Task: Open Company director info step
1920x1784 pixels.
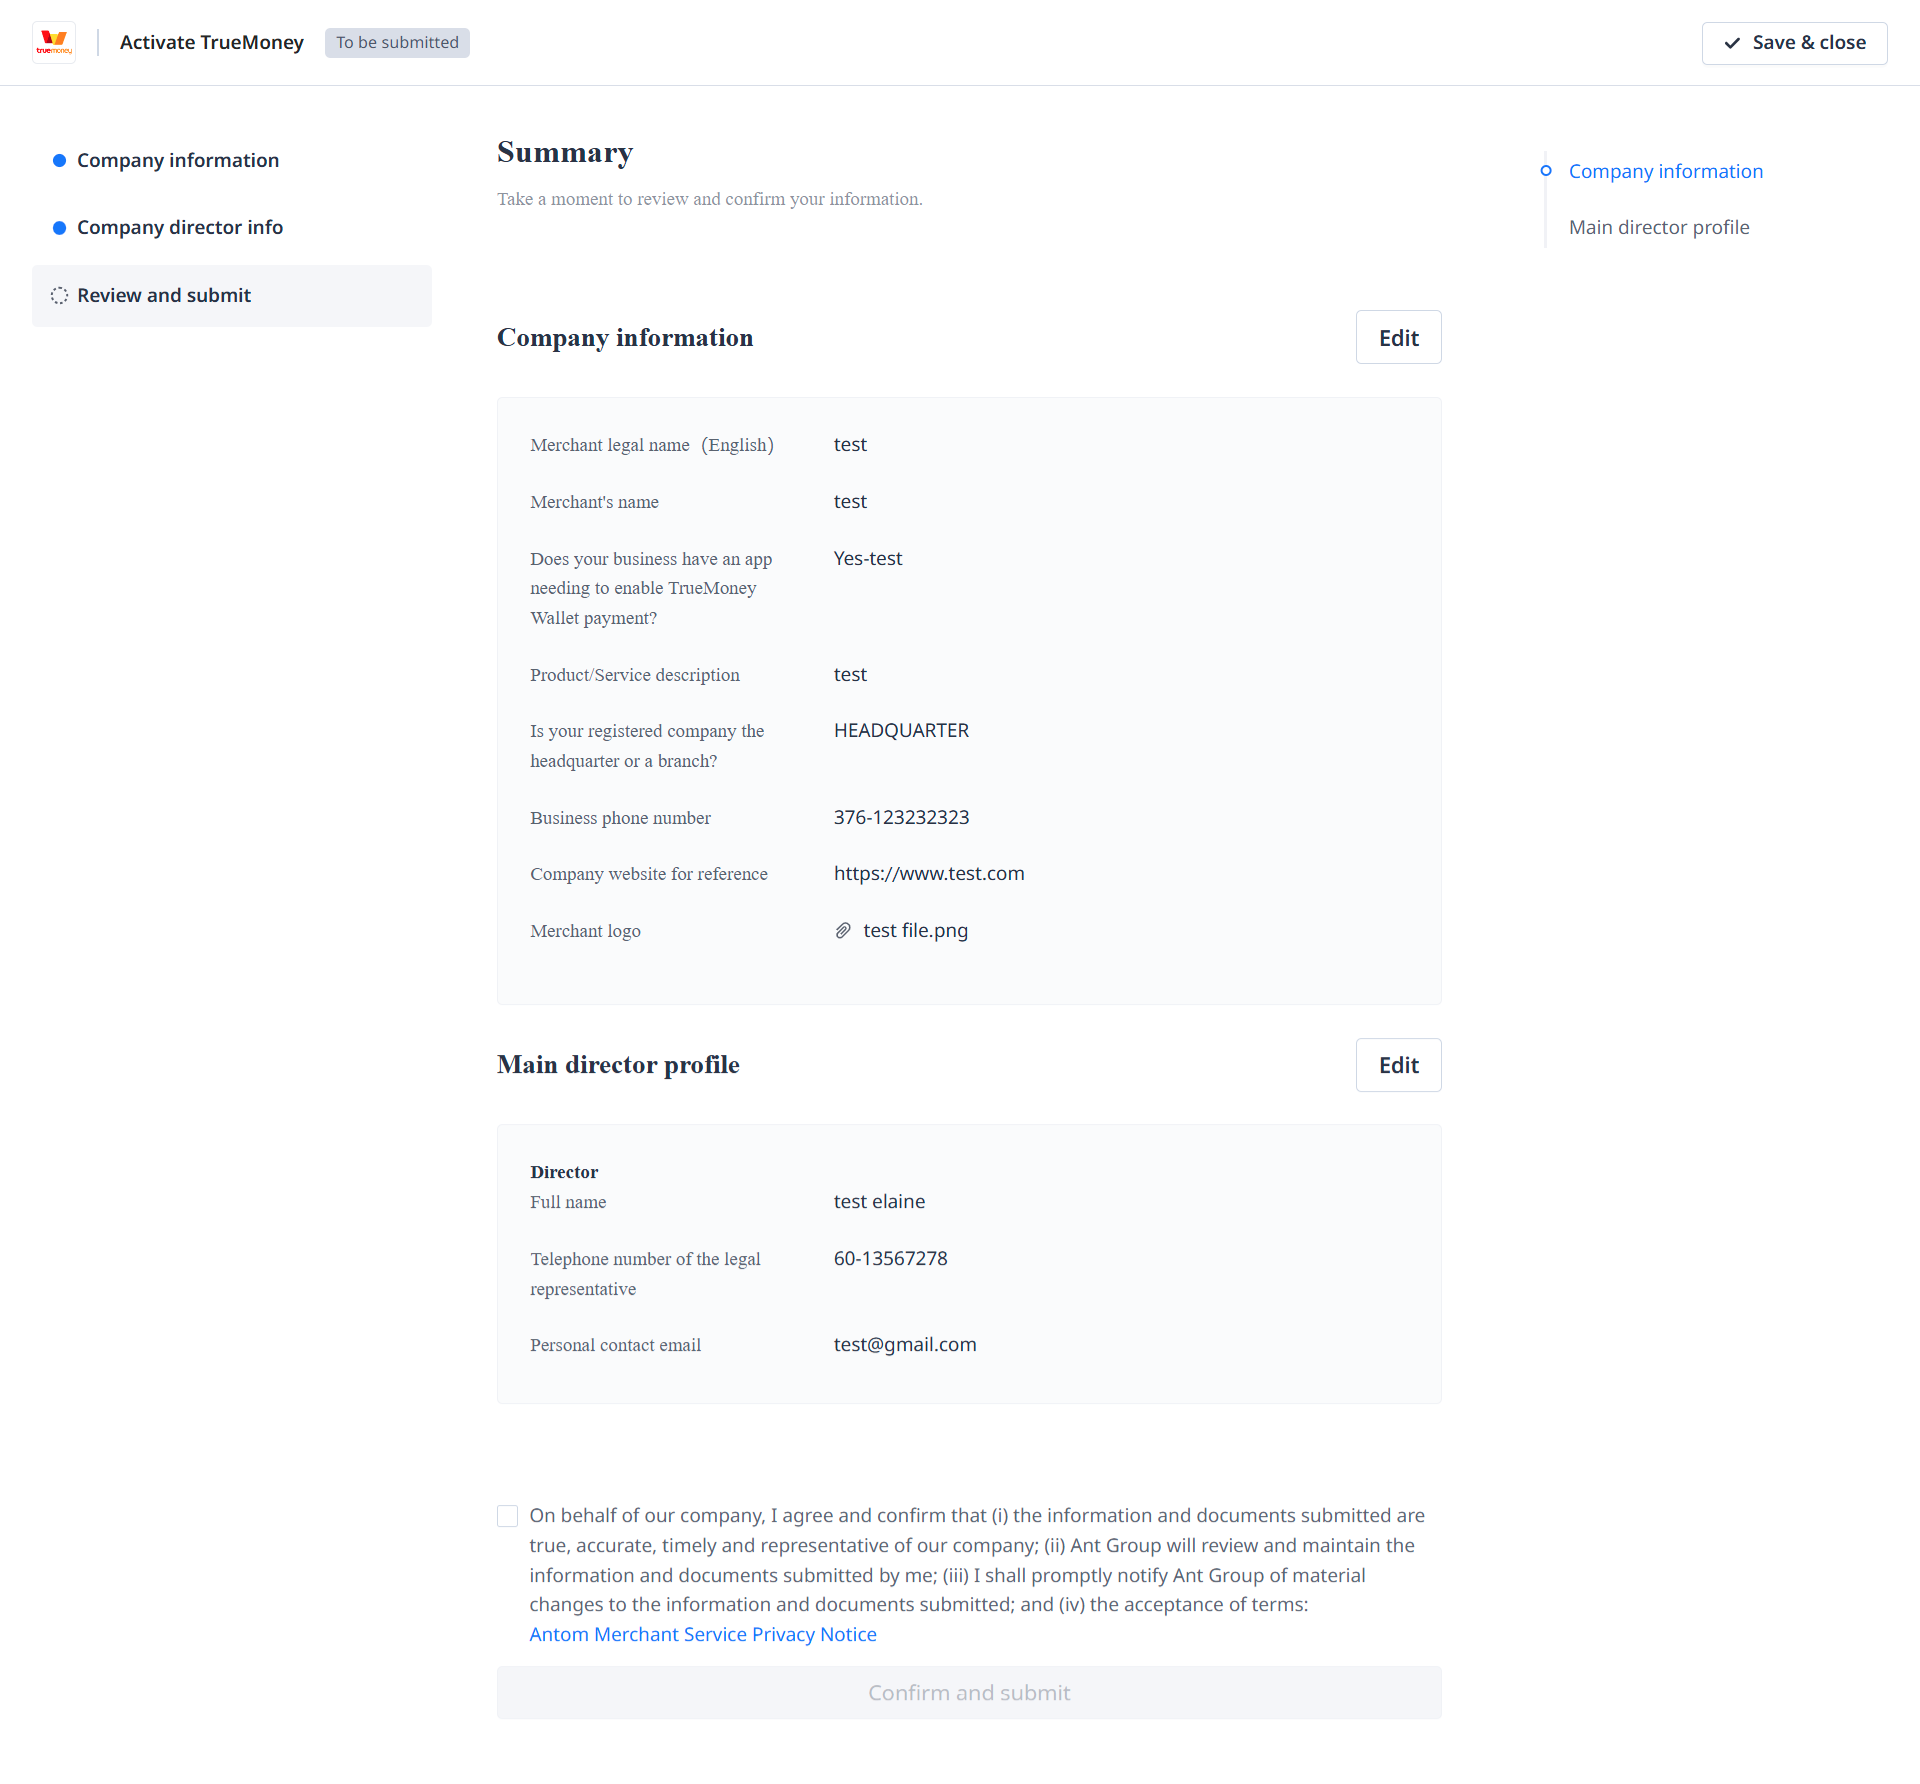Action: tap(180, 228)
